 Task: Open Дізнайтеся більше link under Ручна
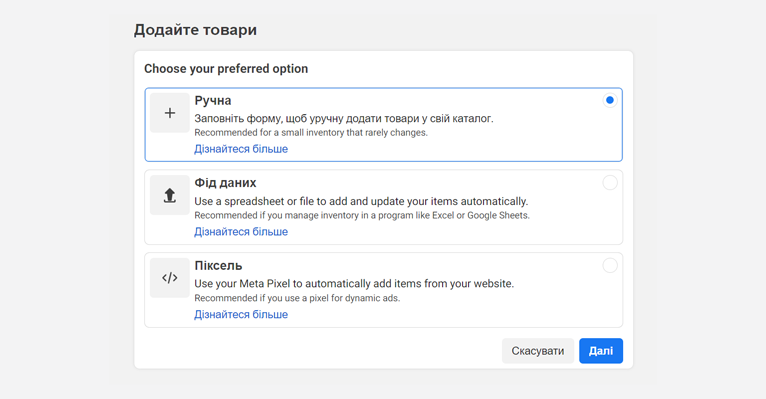[241, 149]
